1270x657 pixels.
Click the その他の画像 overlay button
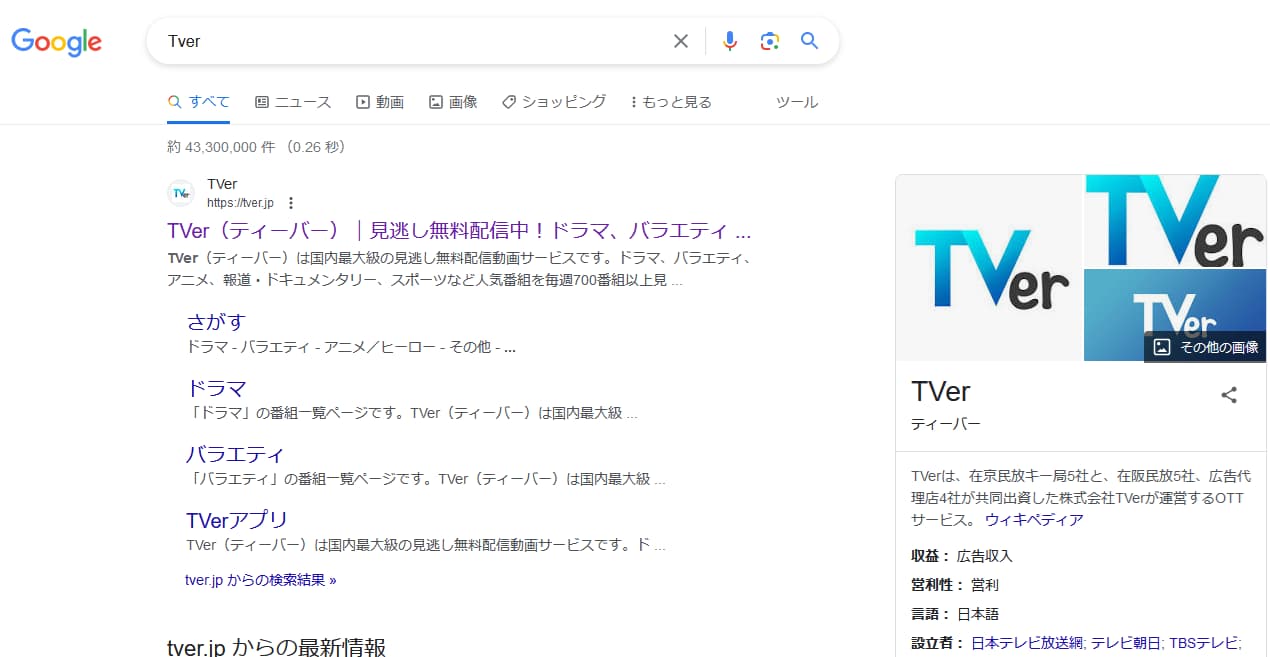[x=1205, y=347]
